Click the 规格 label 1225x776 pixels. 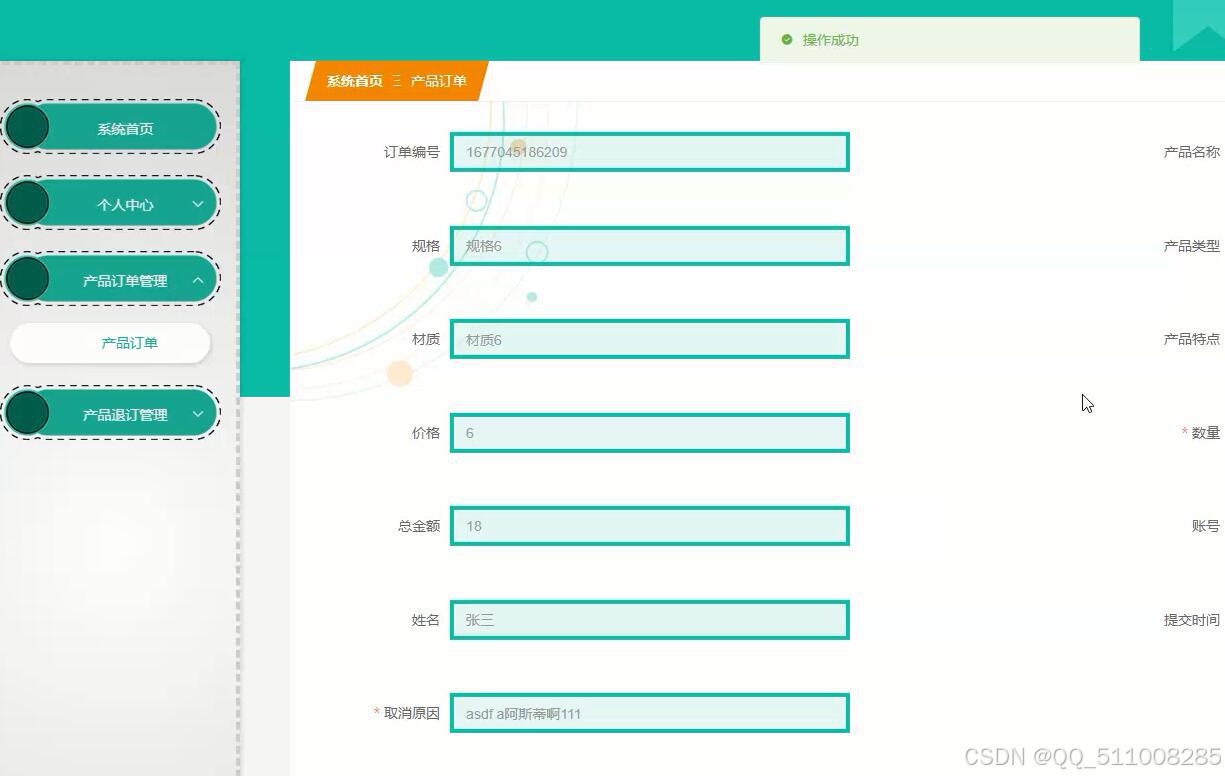tap(426, 246)
